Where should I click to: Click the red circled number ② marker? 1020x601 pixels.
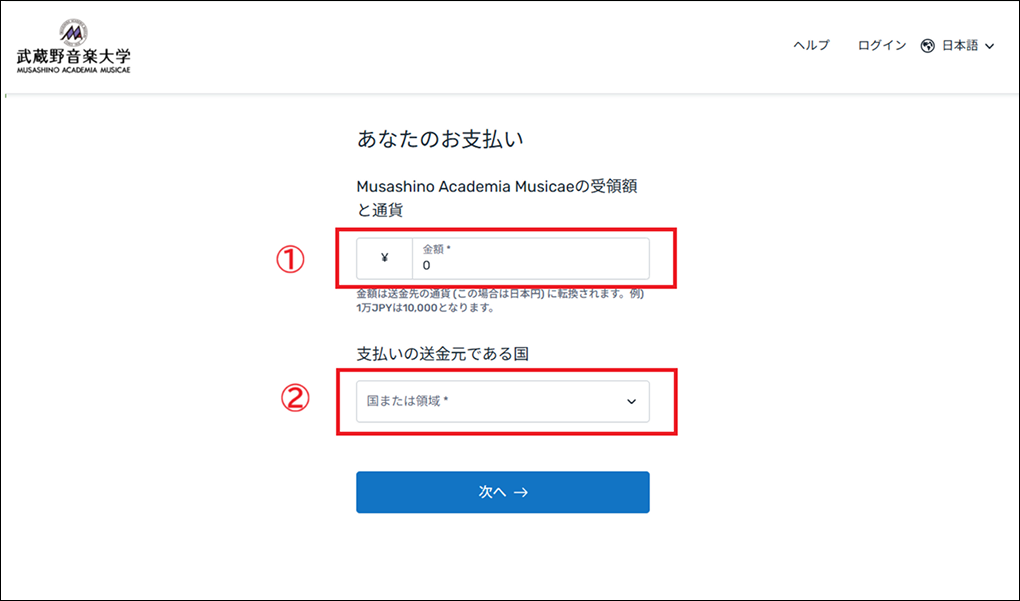[x=291, y=398]
